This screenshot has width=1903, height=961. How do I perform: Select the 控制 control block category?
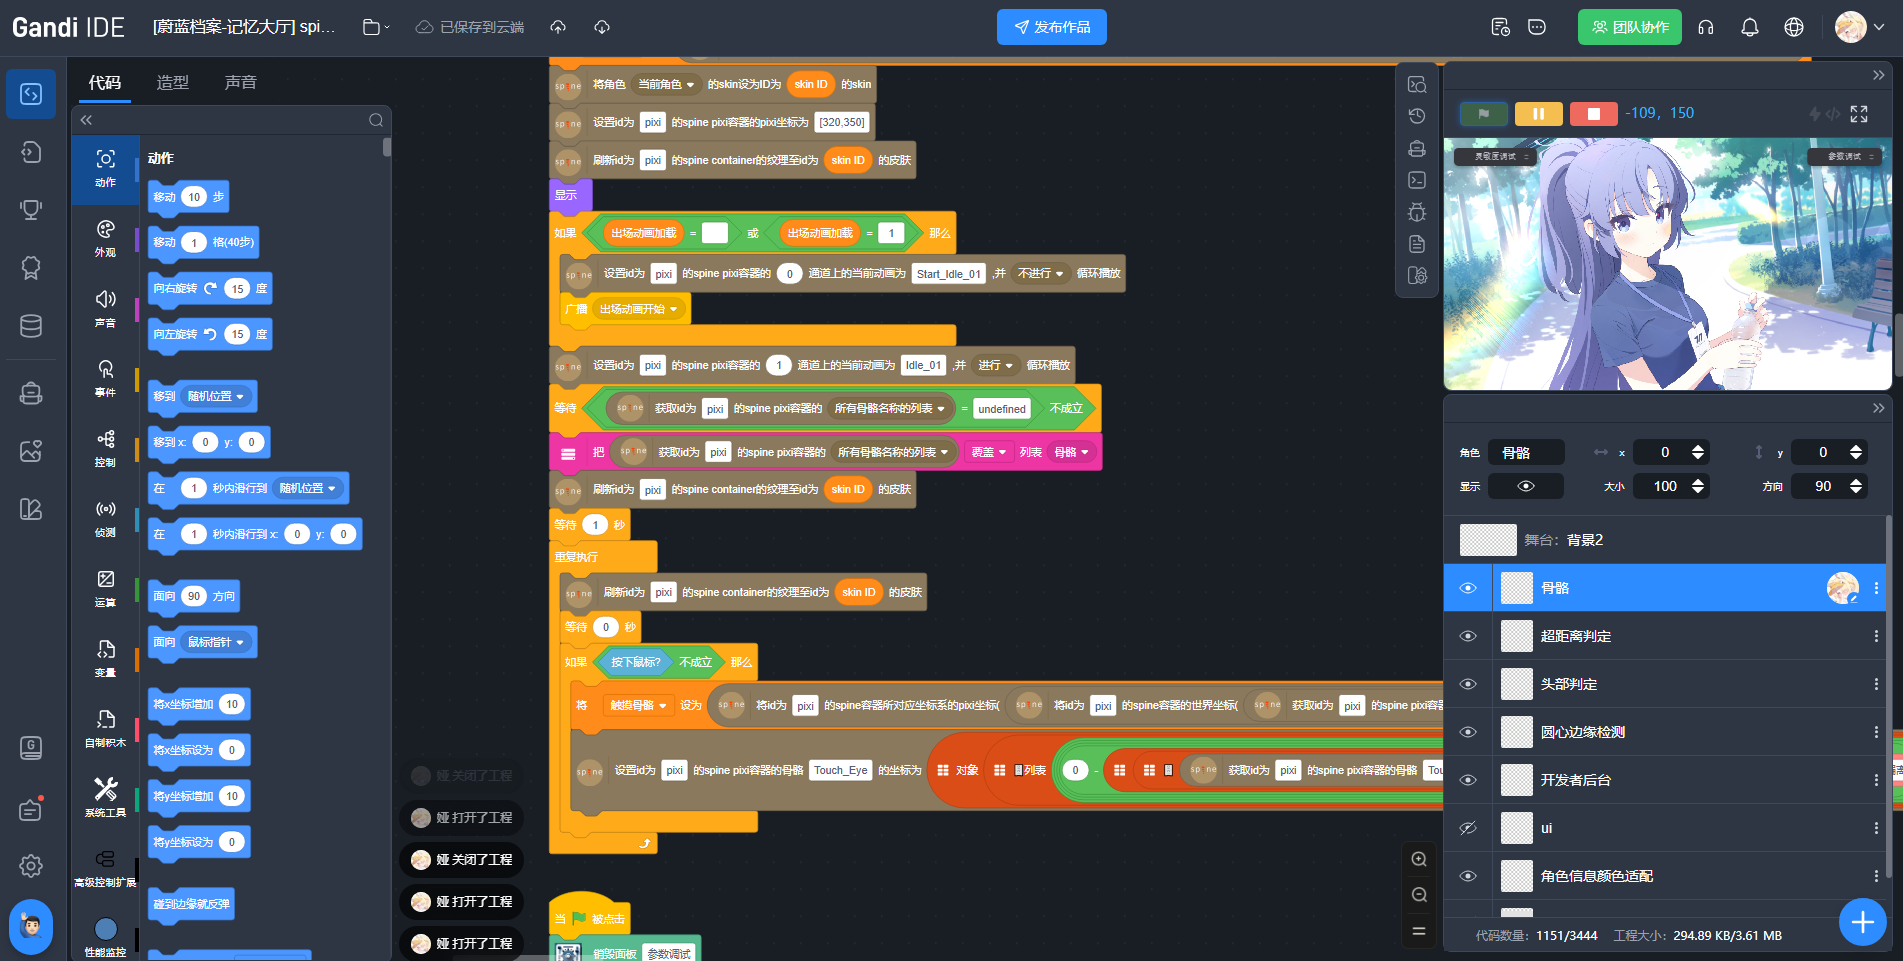click(105, 449)
